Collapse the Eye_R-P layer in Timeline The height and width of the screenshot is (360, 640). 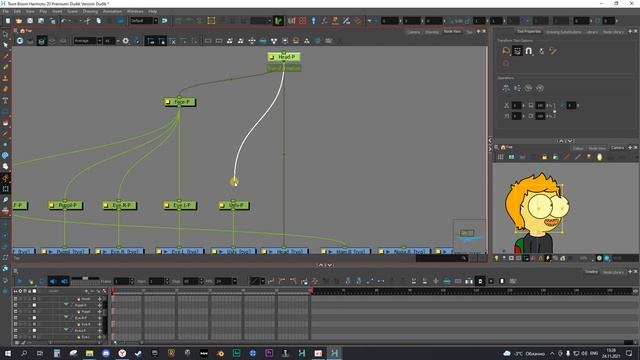point(66,318)
